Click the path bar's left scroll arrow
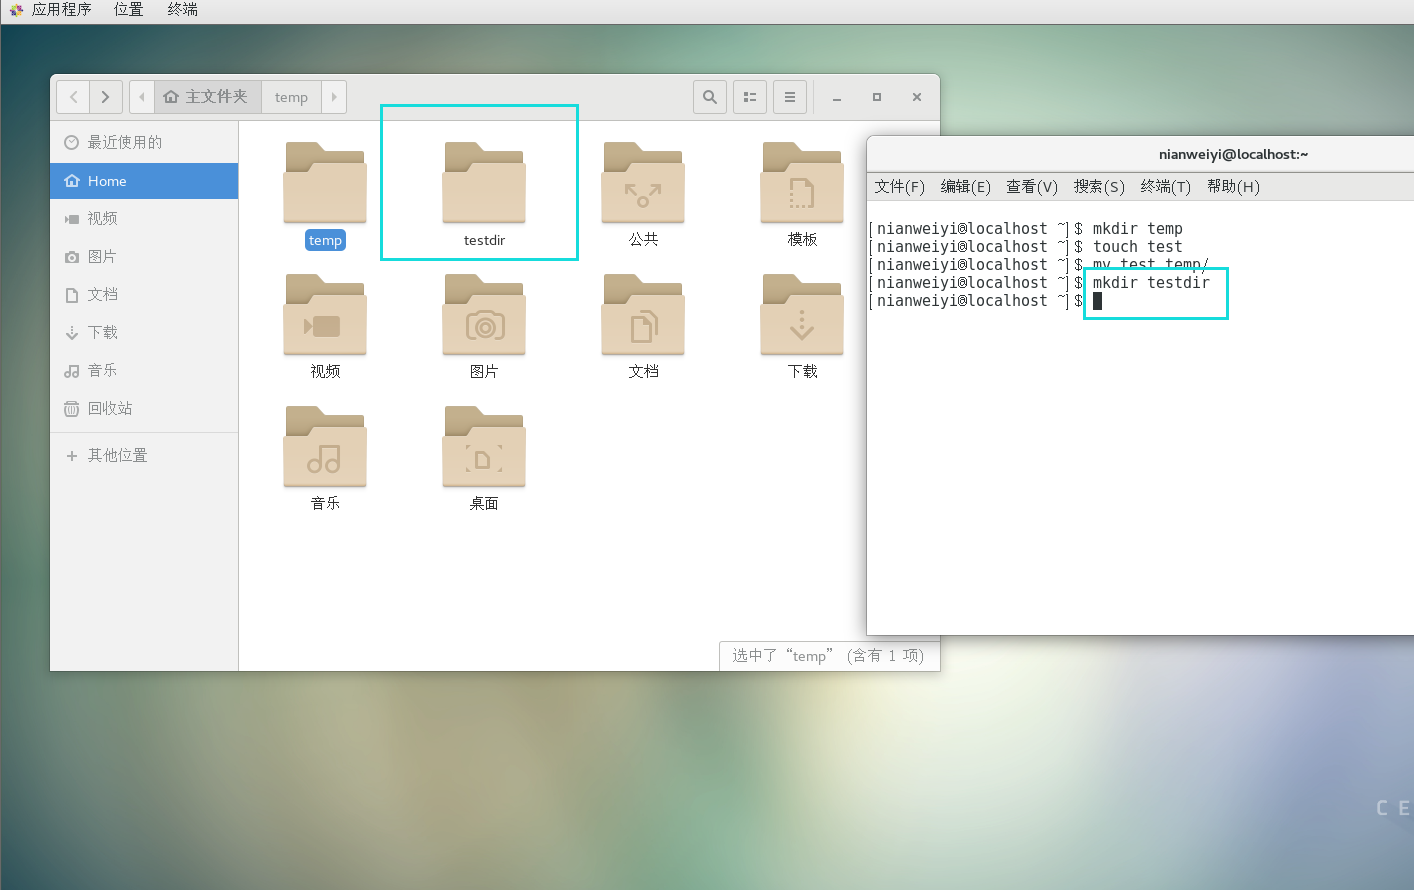1414x890 pixels. point(142,97)
